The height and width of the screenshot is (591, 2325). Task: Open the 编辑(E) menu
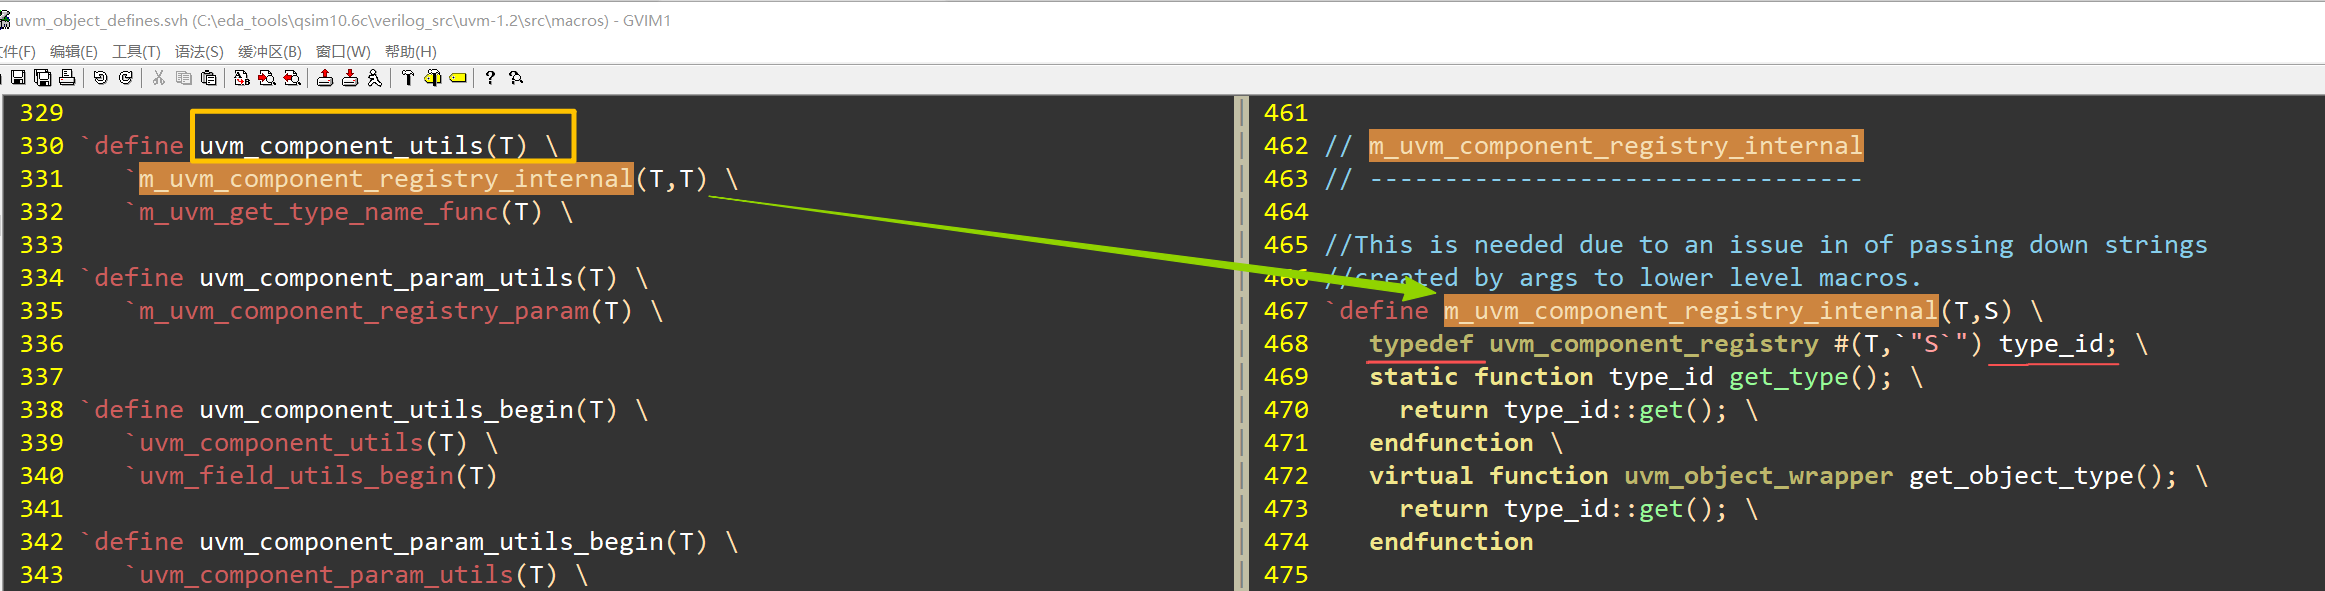click(74, 51)
